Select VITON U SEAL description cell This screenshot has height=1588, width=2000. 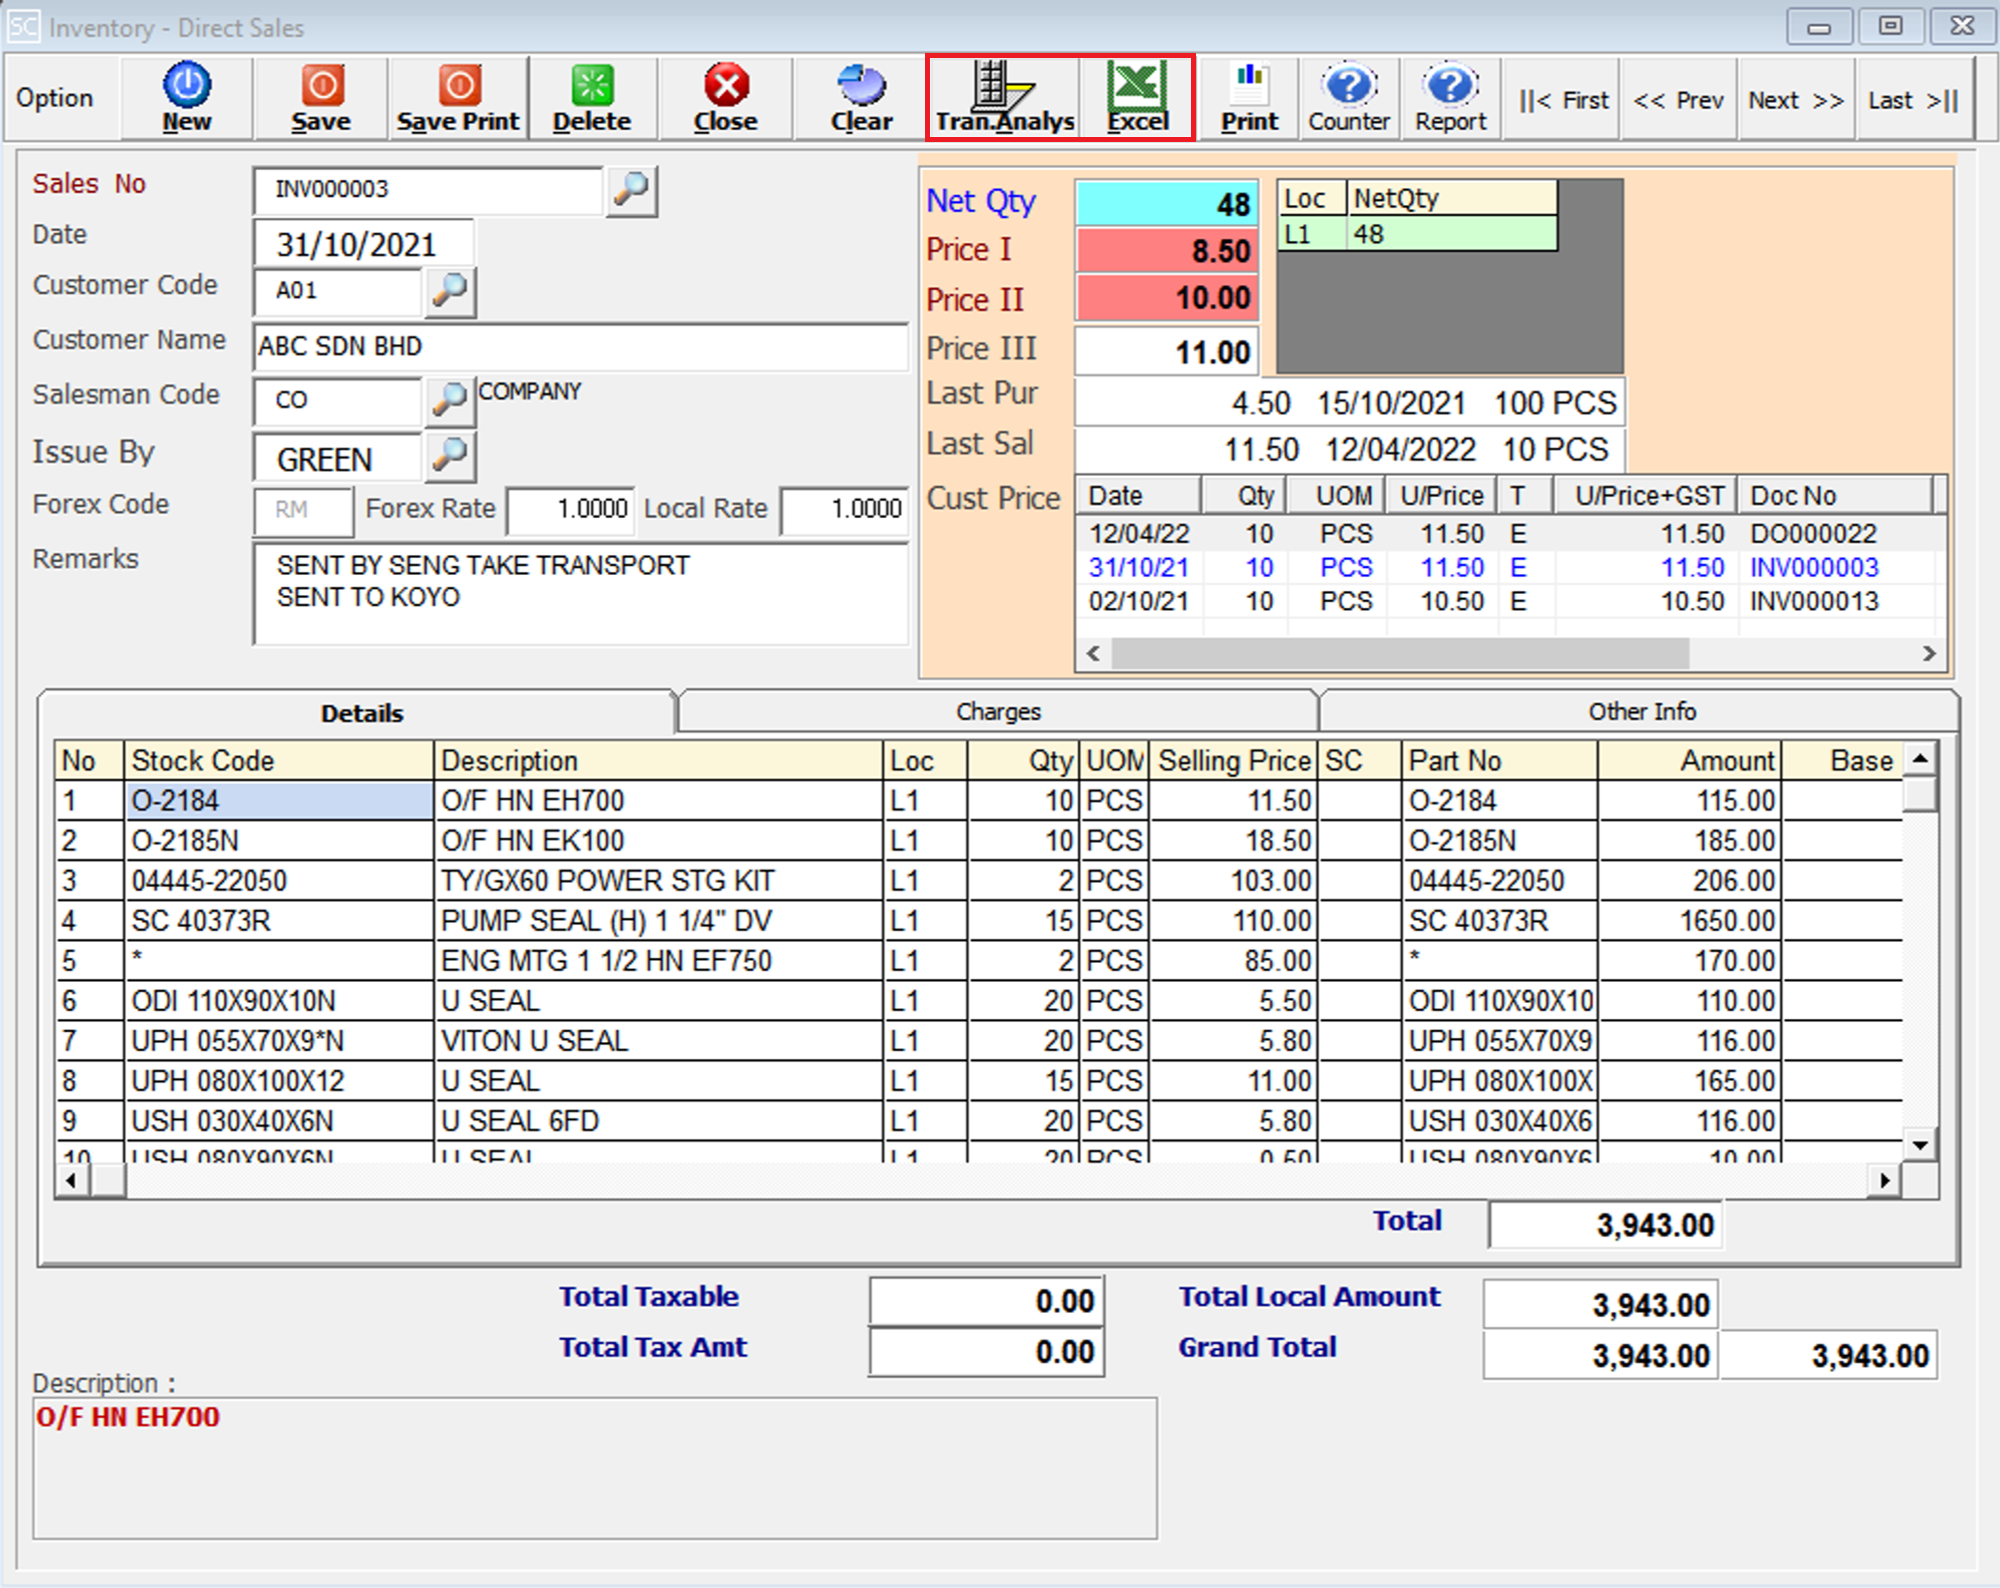click(659, 1041)
